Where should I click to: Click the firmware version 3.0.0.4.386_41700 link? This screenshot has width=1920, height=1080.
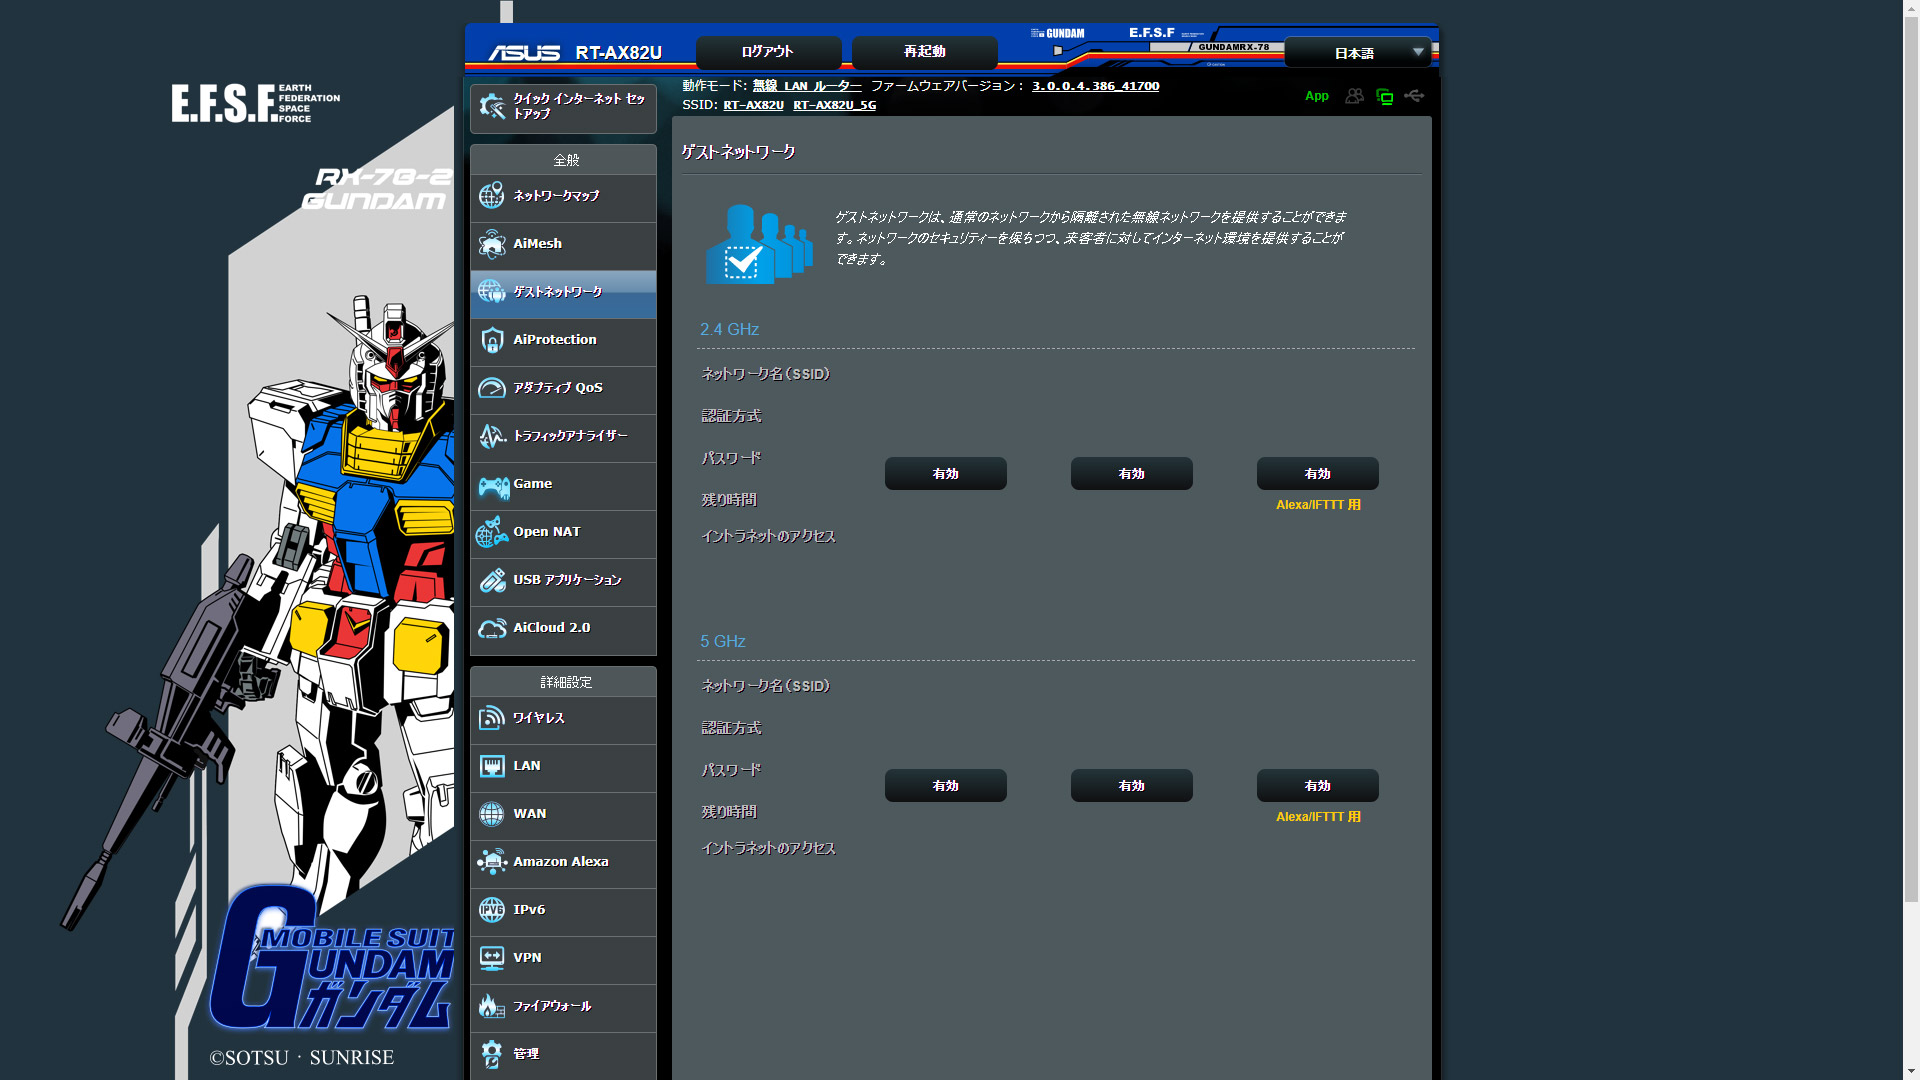click(x=1094, y=86)
